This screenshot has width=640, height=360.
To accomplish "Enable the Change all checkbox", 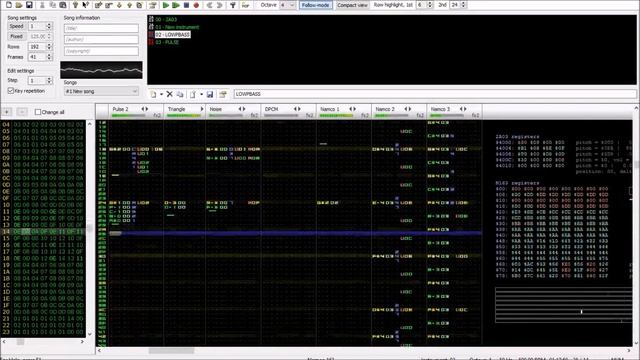I will [38, 112].
